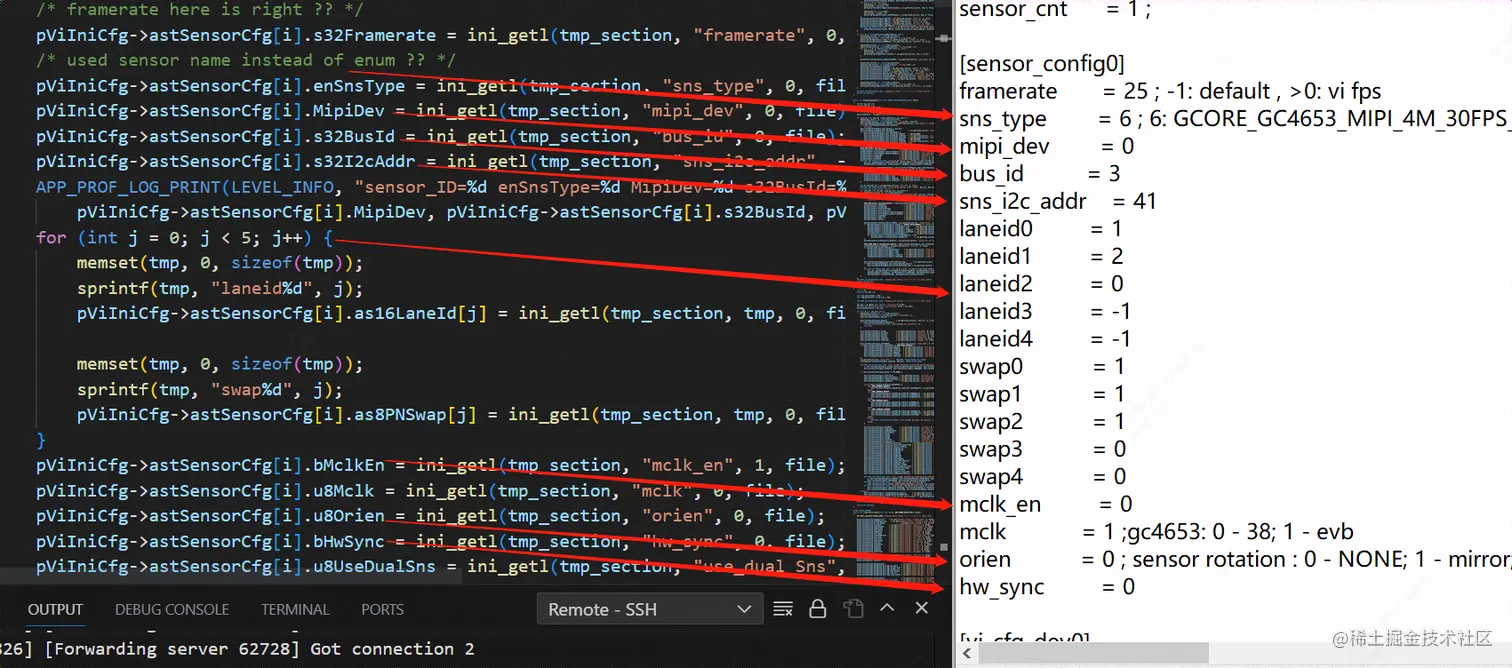Click the 'bus_id = 3' config line
Viewport: 1512px width, 668px height.
click(x=1039, y=174)
